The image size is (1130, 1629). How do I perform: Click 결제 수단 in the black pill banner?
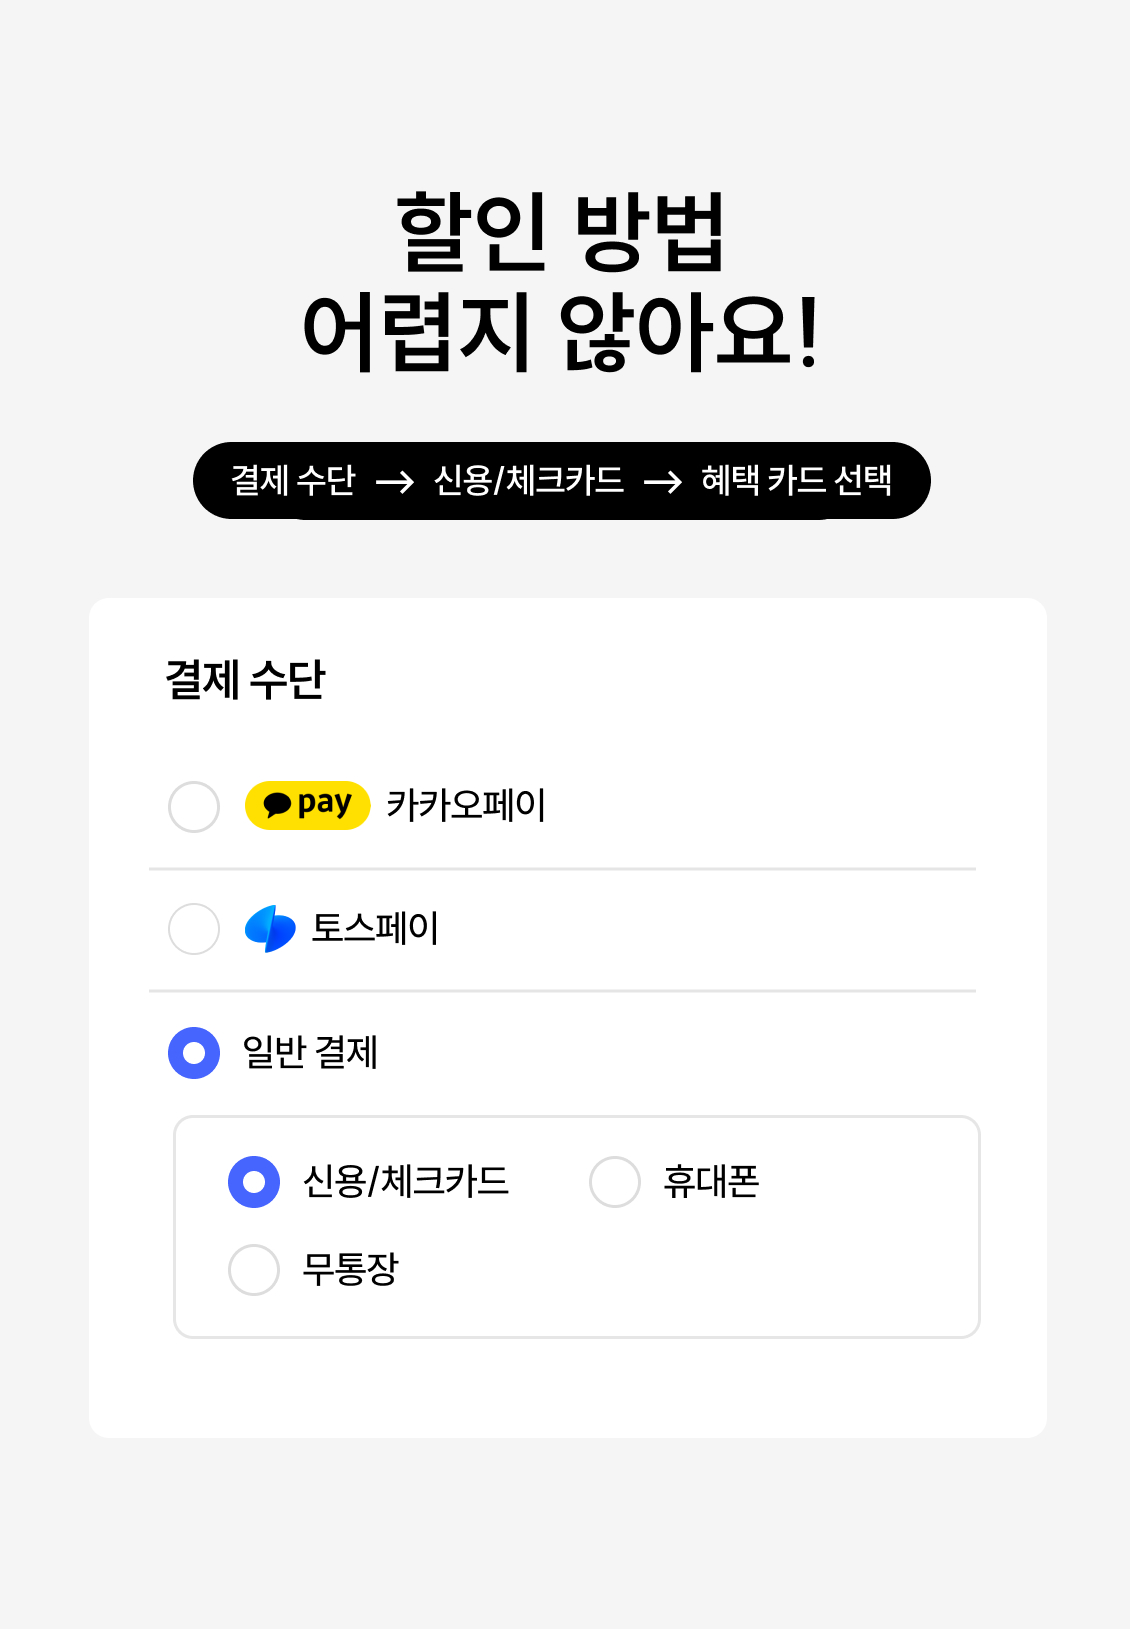click(x=293, y=480)
